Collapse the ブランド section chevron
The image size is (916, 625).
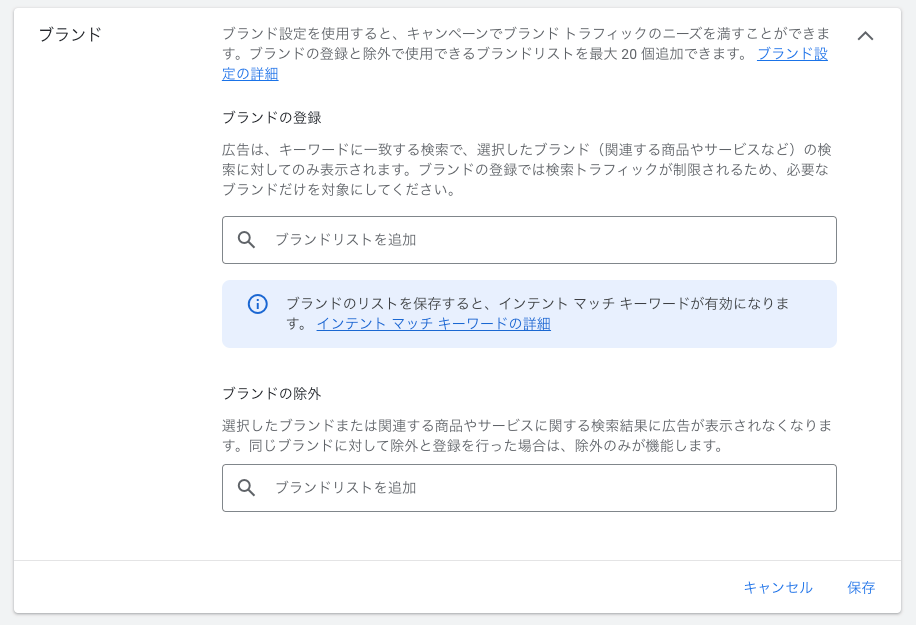tap(865, 36)
